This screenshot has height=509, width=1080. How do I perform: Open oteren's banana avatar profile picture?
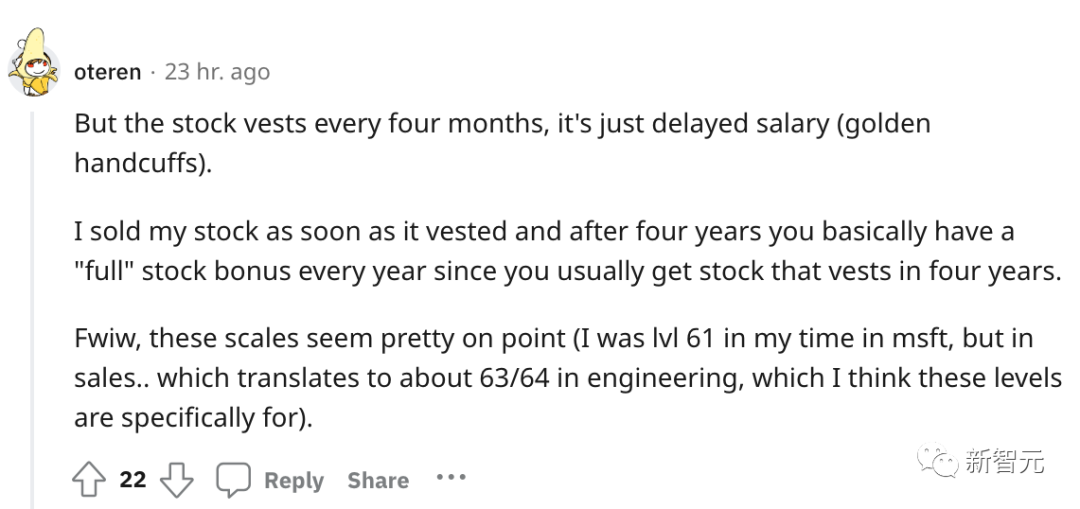33,63
